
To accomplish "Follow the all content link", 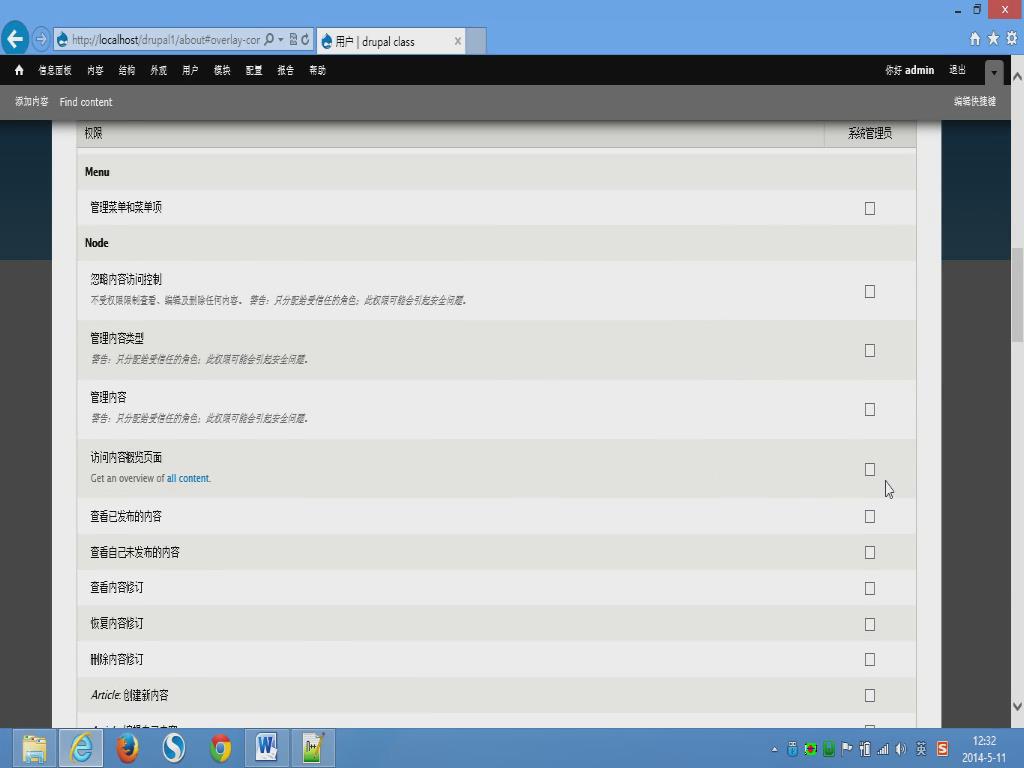I will (x=188, y=478).
